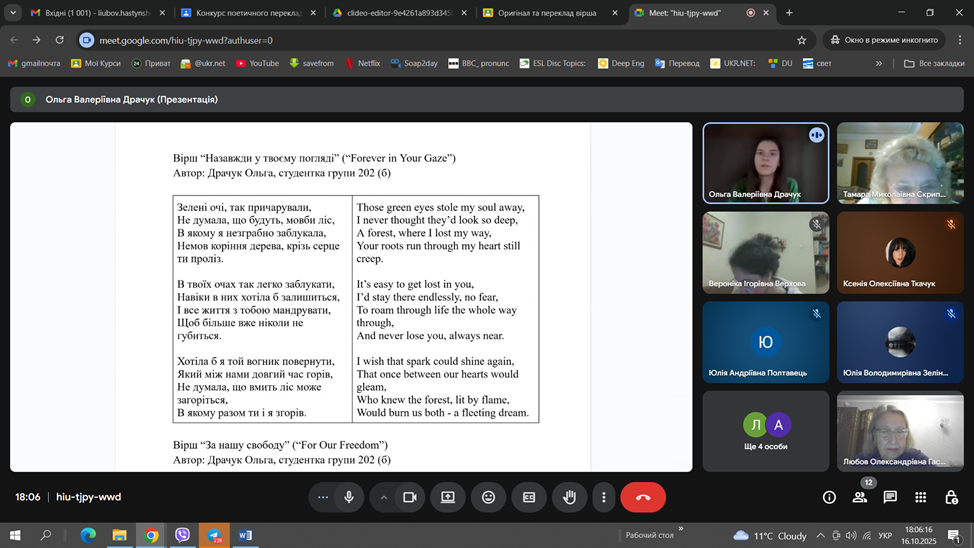Open host controls lock icon
The image size is (974, 548).
point(951,497)
